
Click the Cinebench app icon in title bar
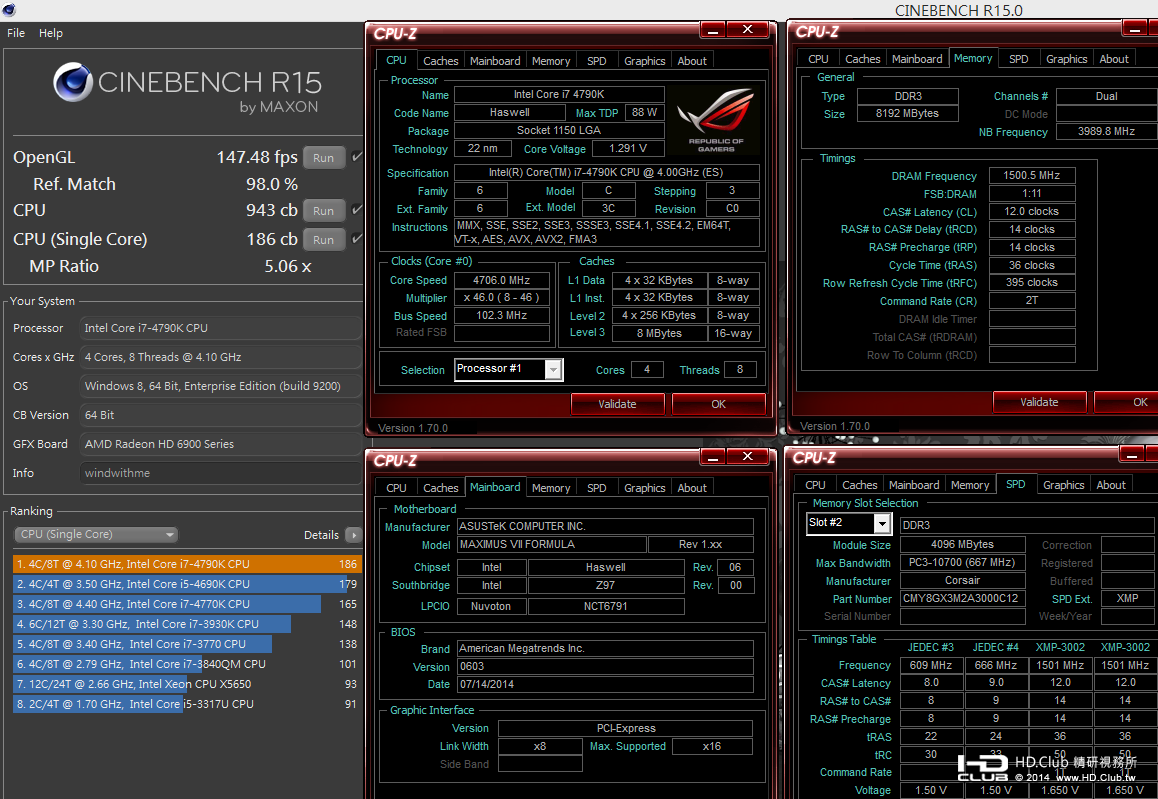9,10
